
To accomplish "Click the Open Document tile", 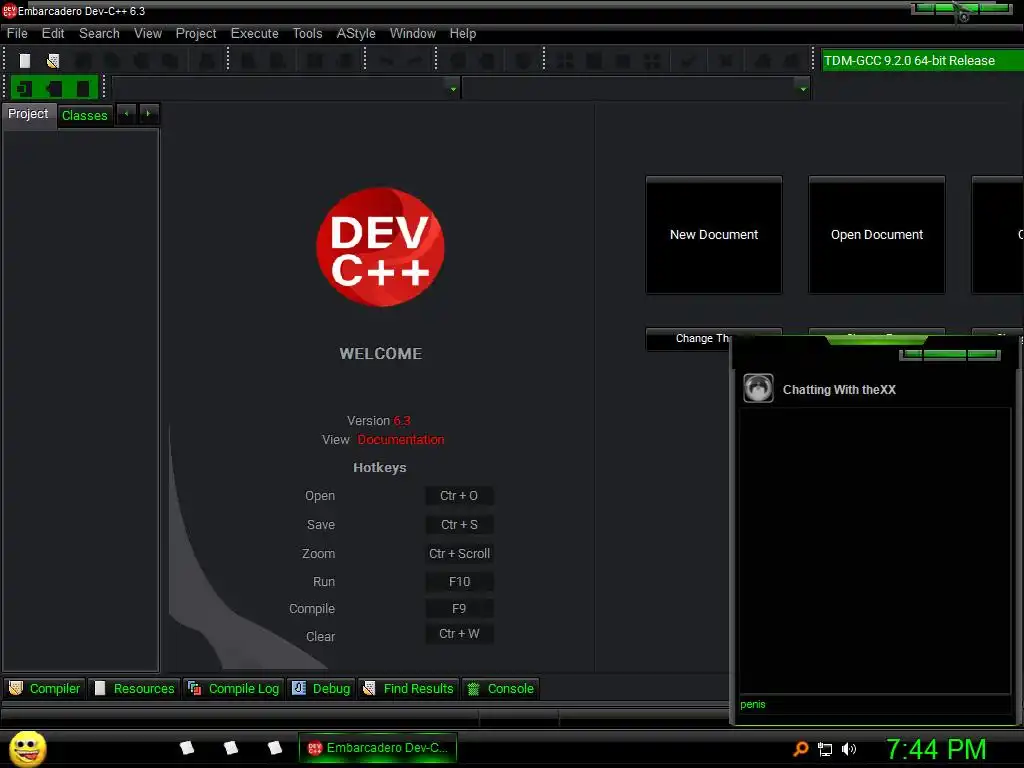I will point(877,234).
